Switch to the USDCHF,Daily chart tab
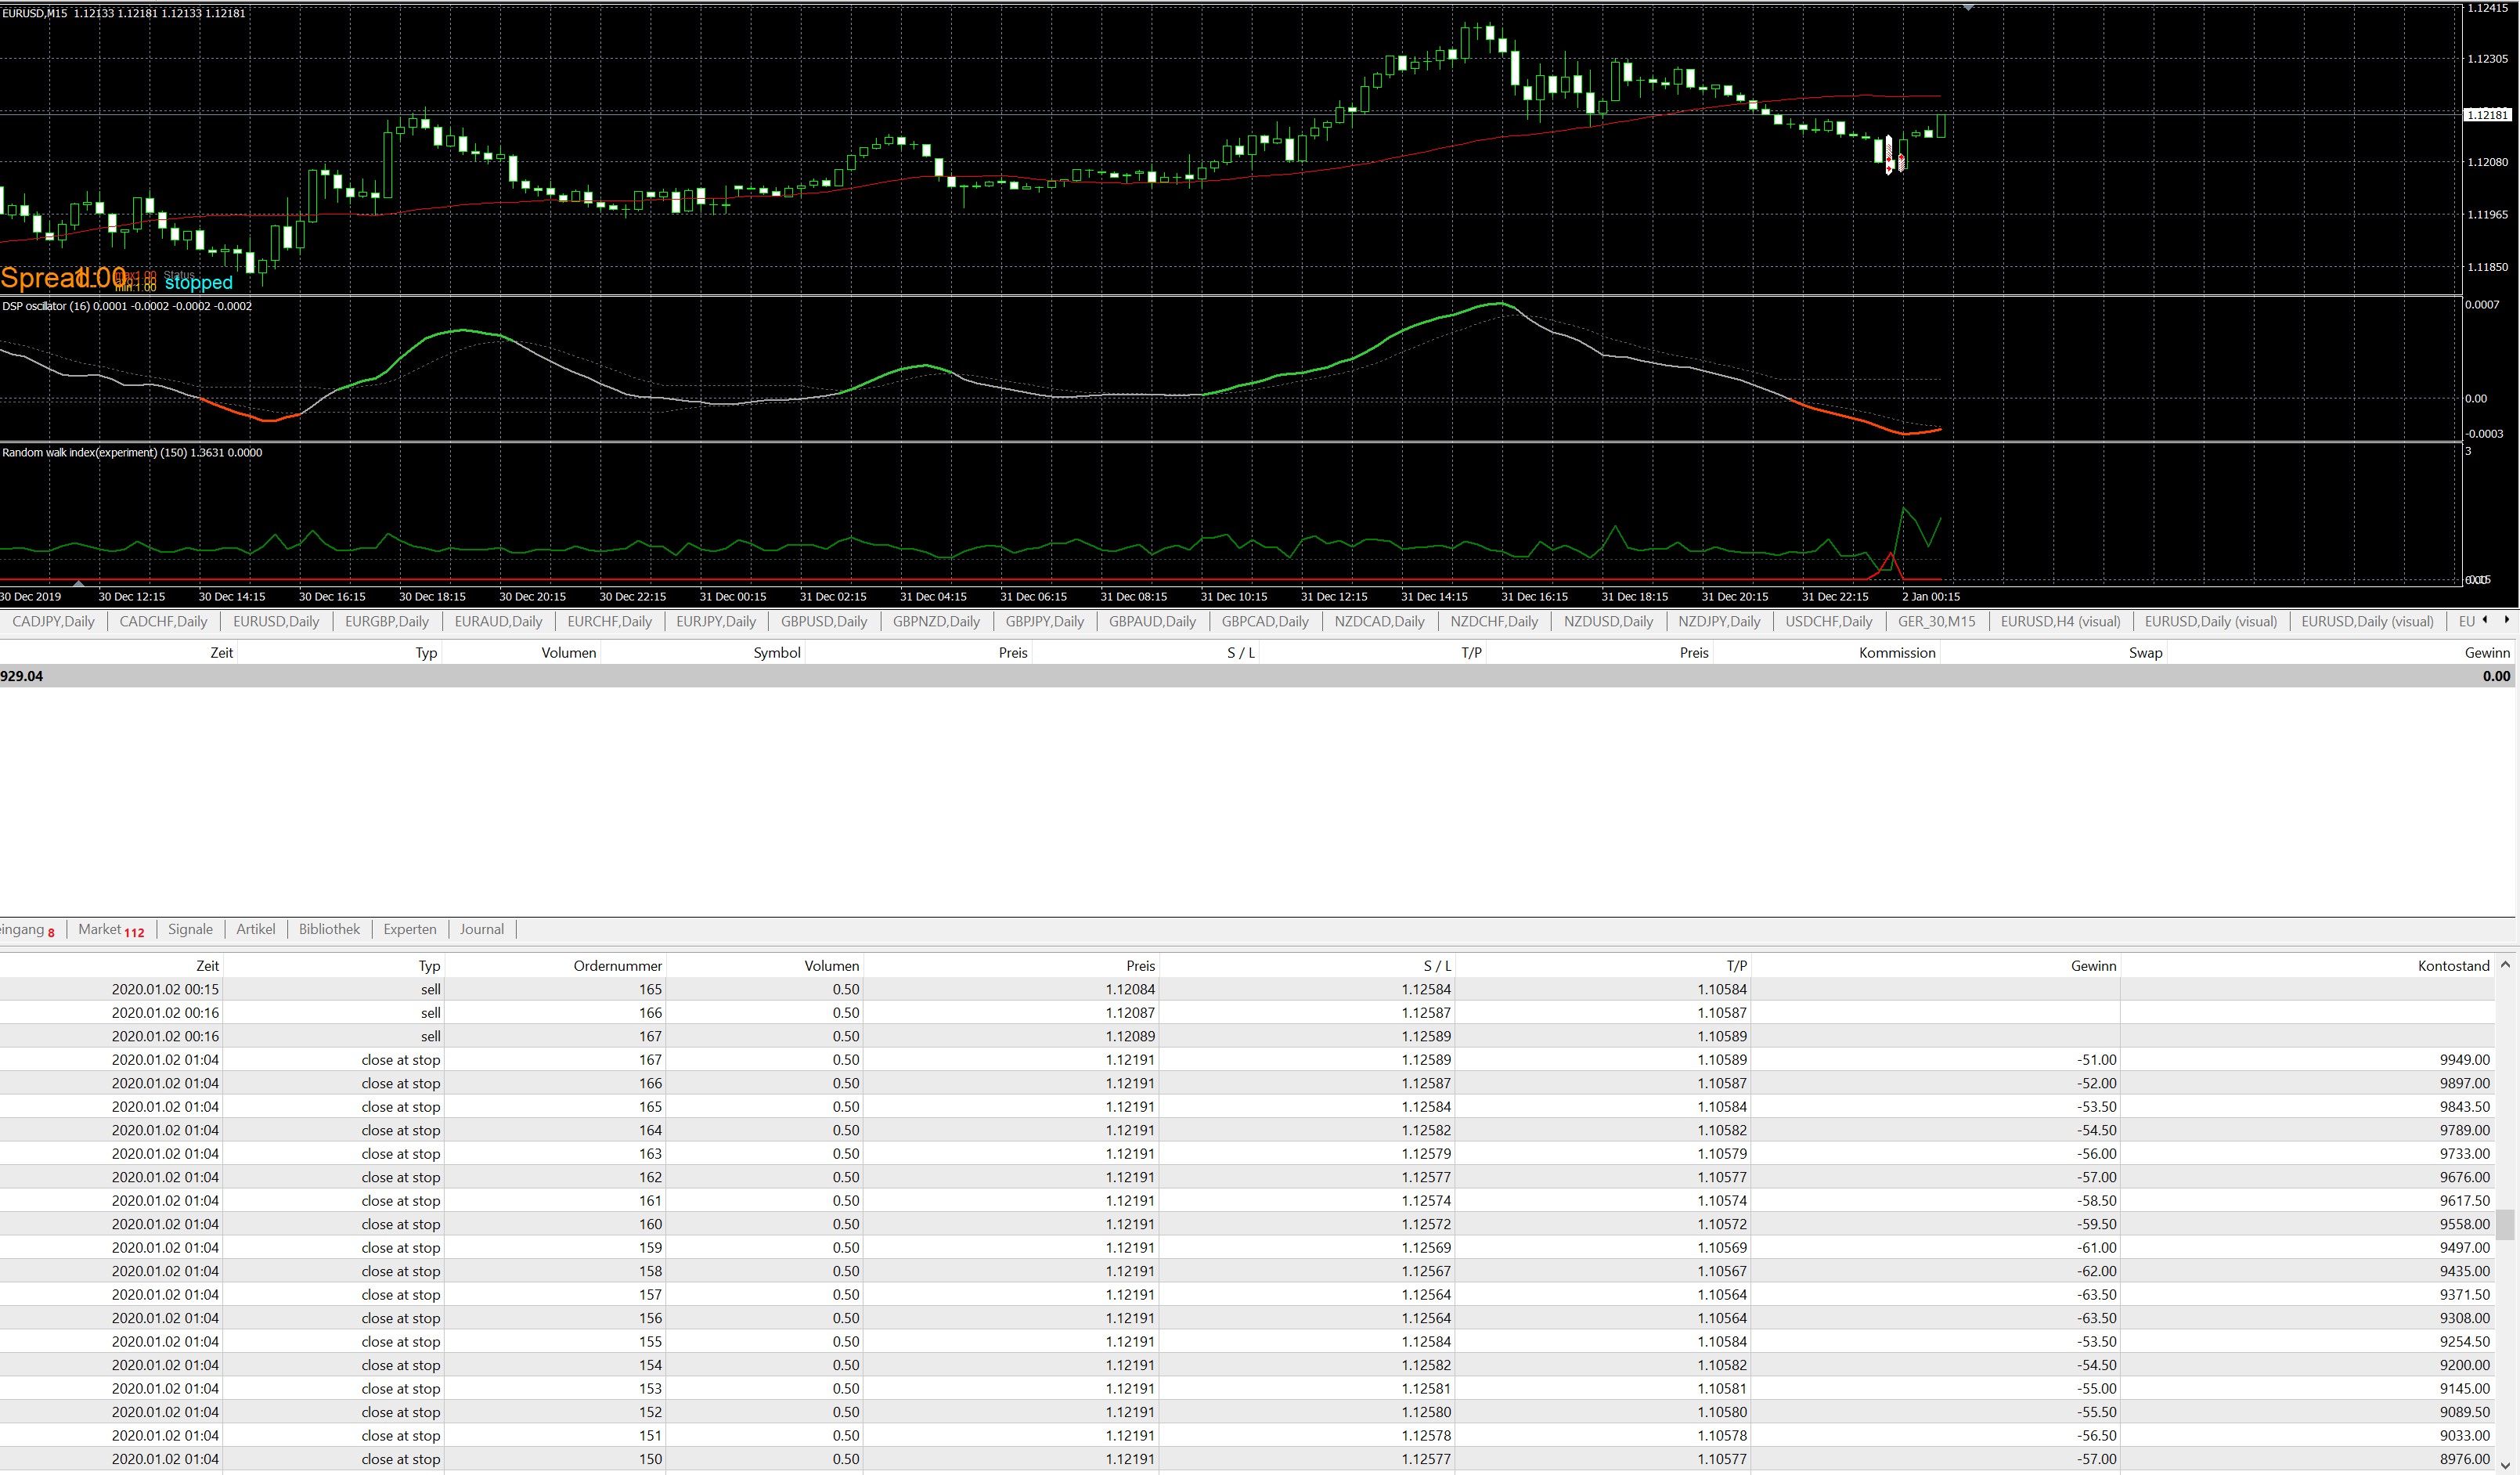The width and height of the screenshot is (2520, 1475). coord(1829,621)
